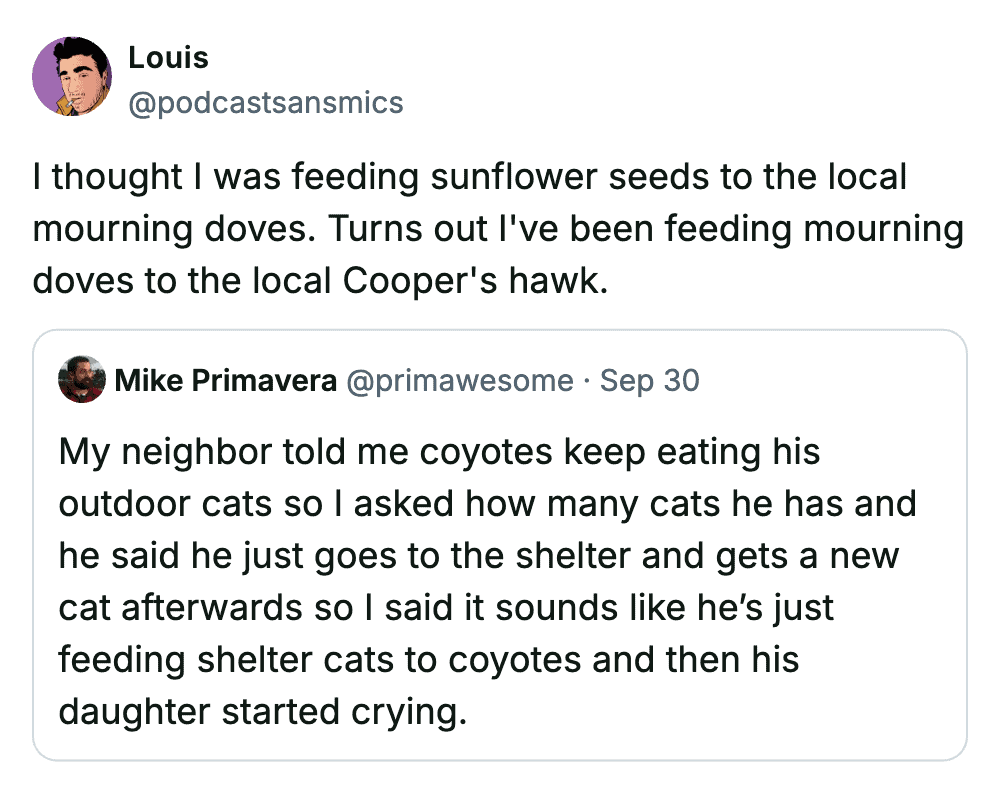Open Mike Primavera's profile name
Screen dimensions: 1000x794
pyautogui.click(x=226, y=380)
